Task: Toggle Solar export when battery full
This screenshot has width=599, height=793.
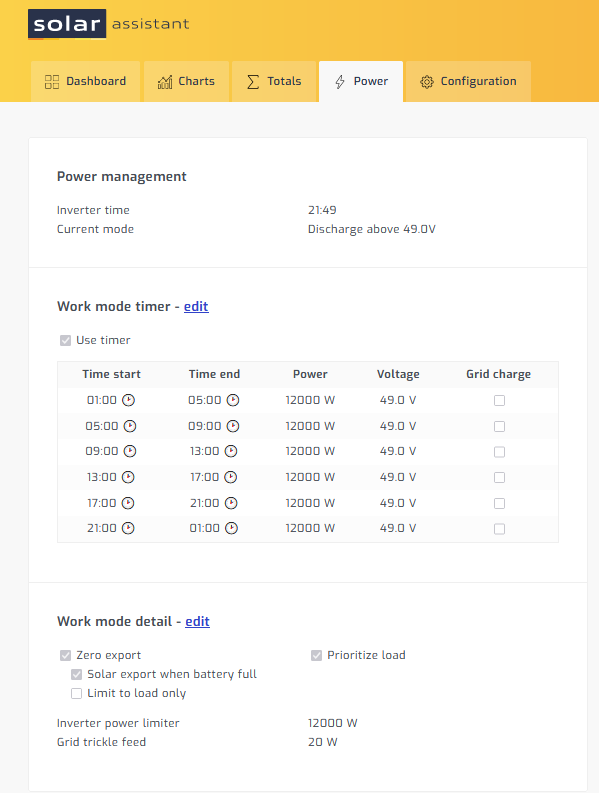Action: tap(76, 674)
